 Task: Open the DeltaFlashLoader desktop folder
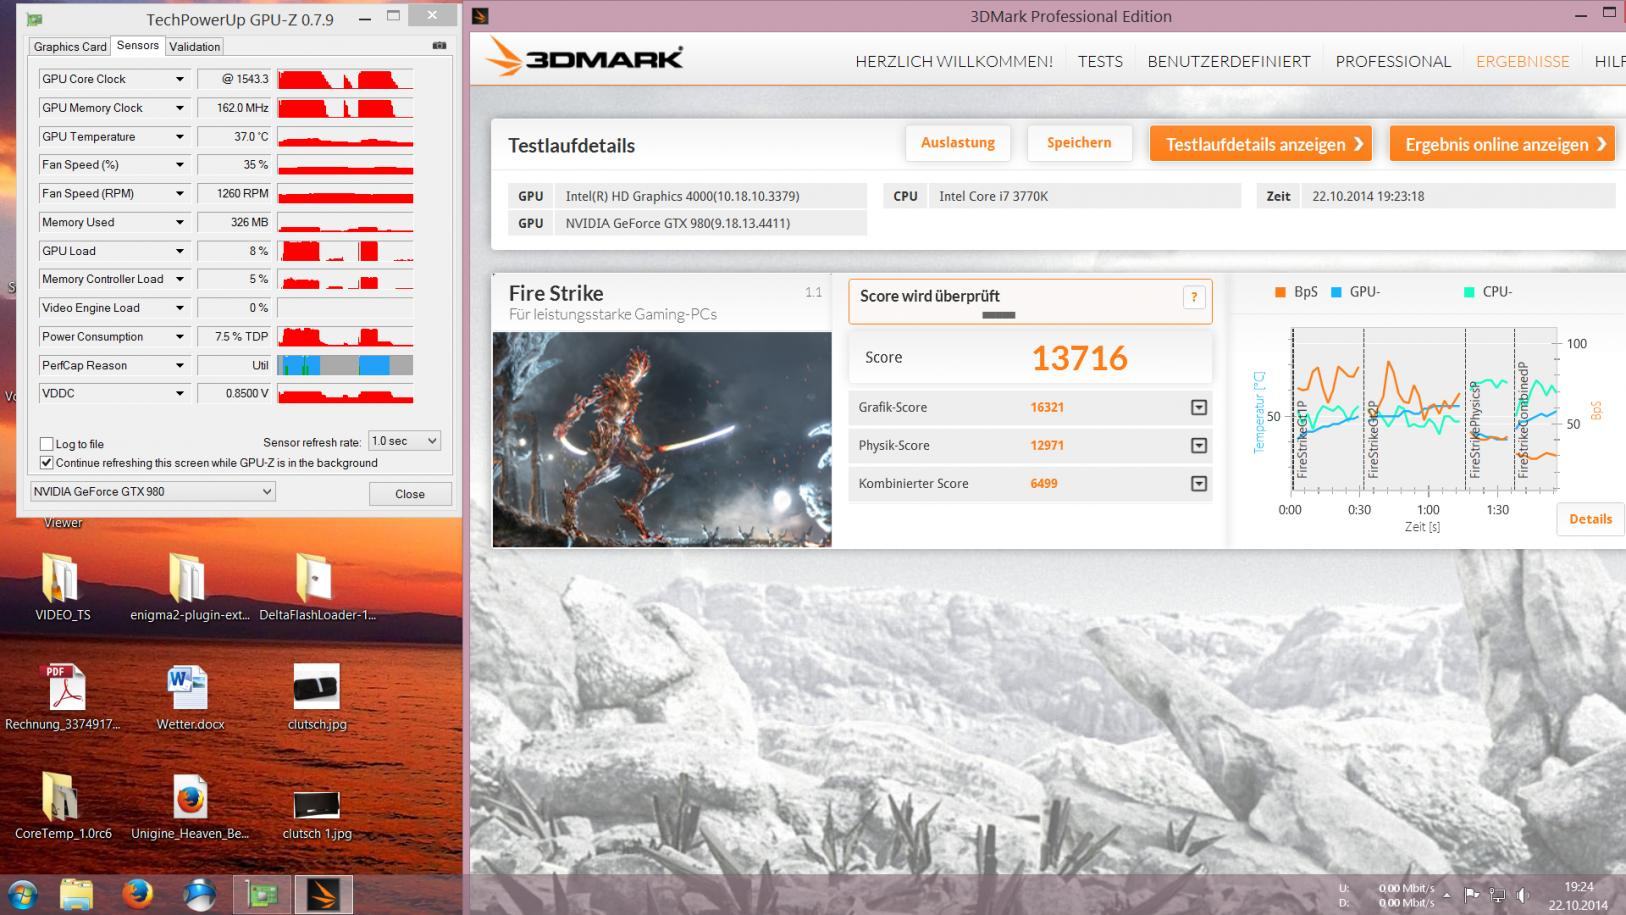click(316, 586)
